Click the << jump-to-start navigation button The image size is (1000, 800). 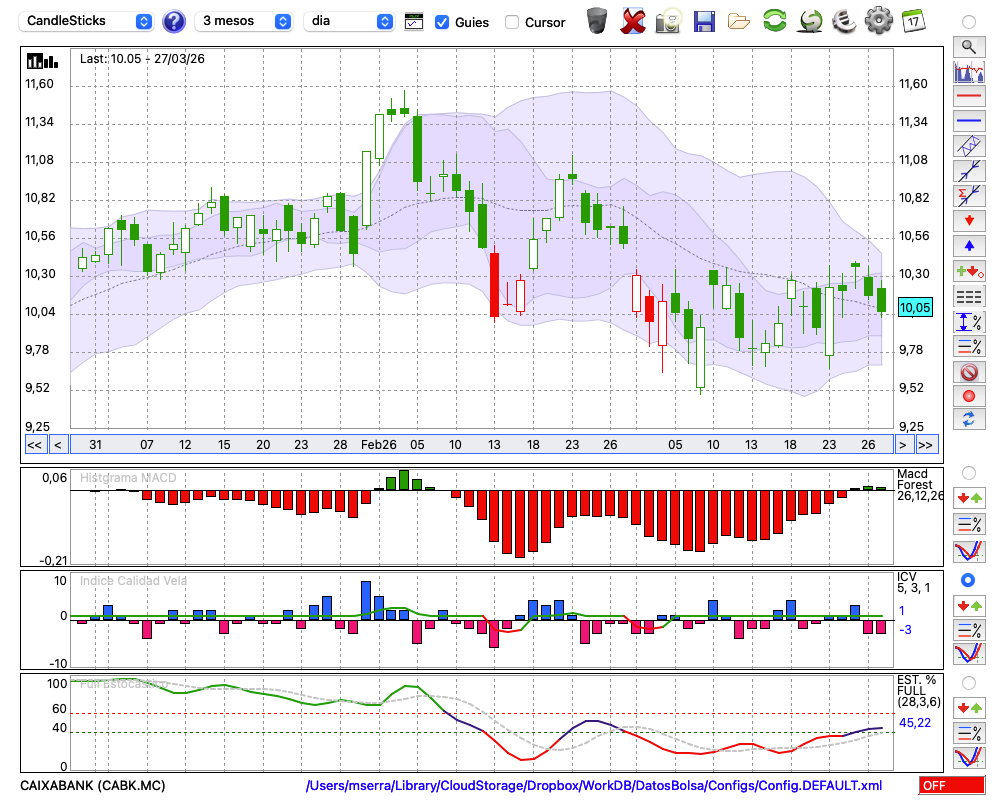pyautogui.click(x=34, y=445)
